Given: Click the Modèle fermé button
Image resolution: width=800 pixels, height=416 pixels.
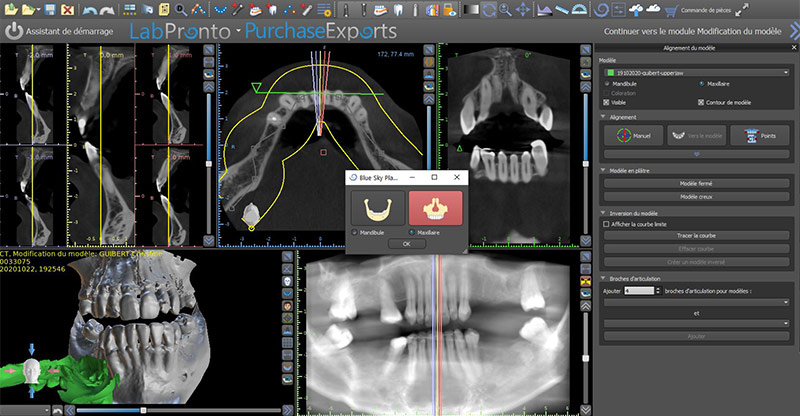Looking at the screenshot, I should pos(697,184).
